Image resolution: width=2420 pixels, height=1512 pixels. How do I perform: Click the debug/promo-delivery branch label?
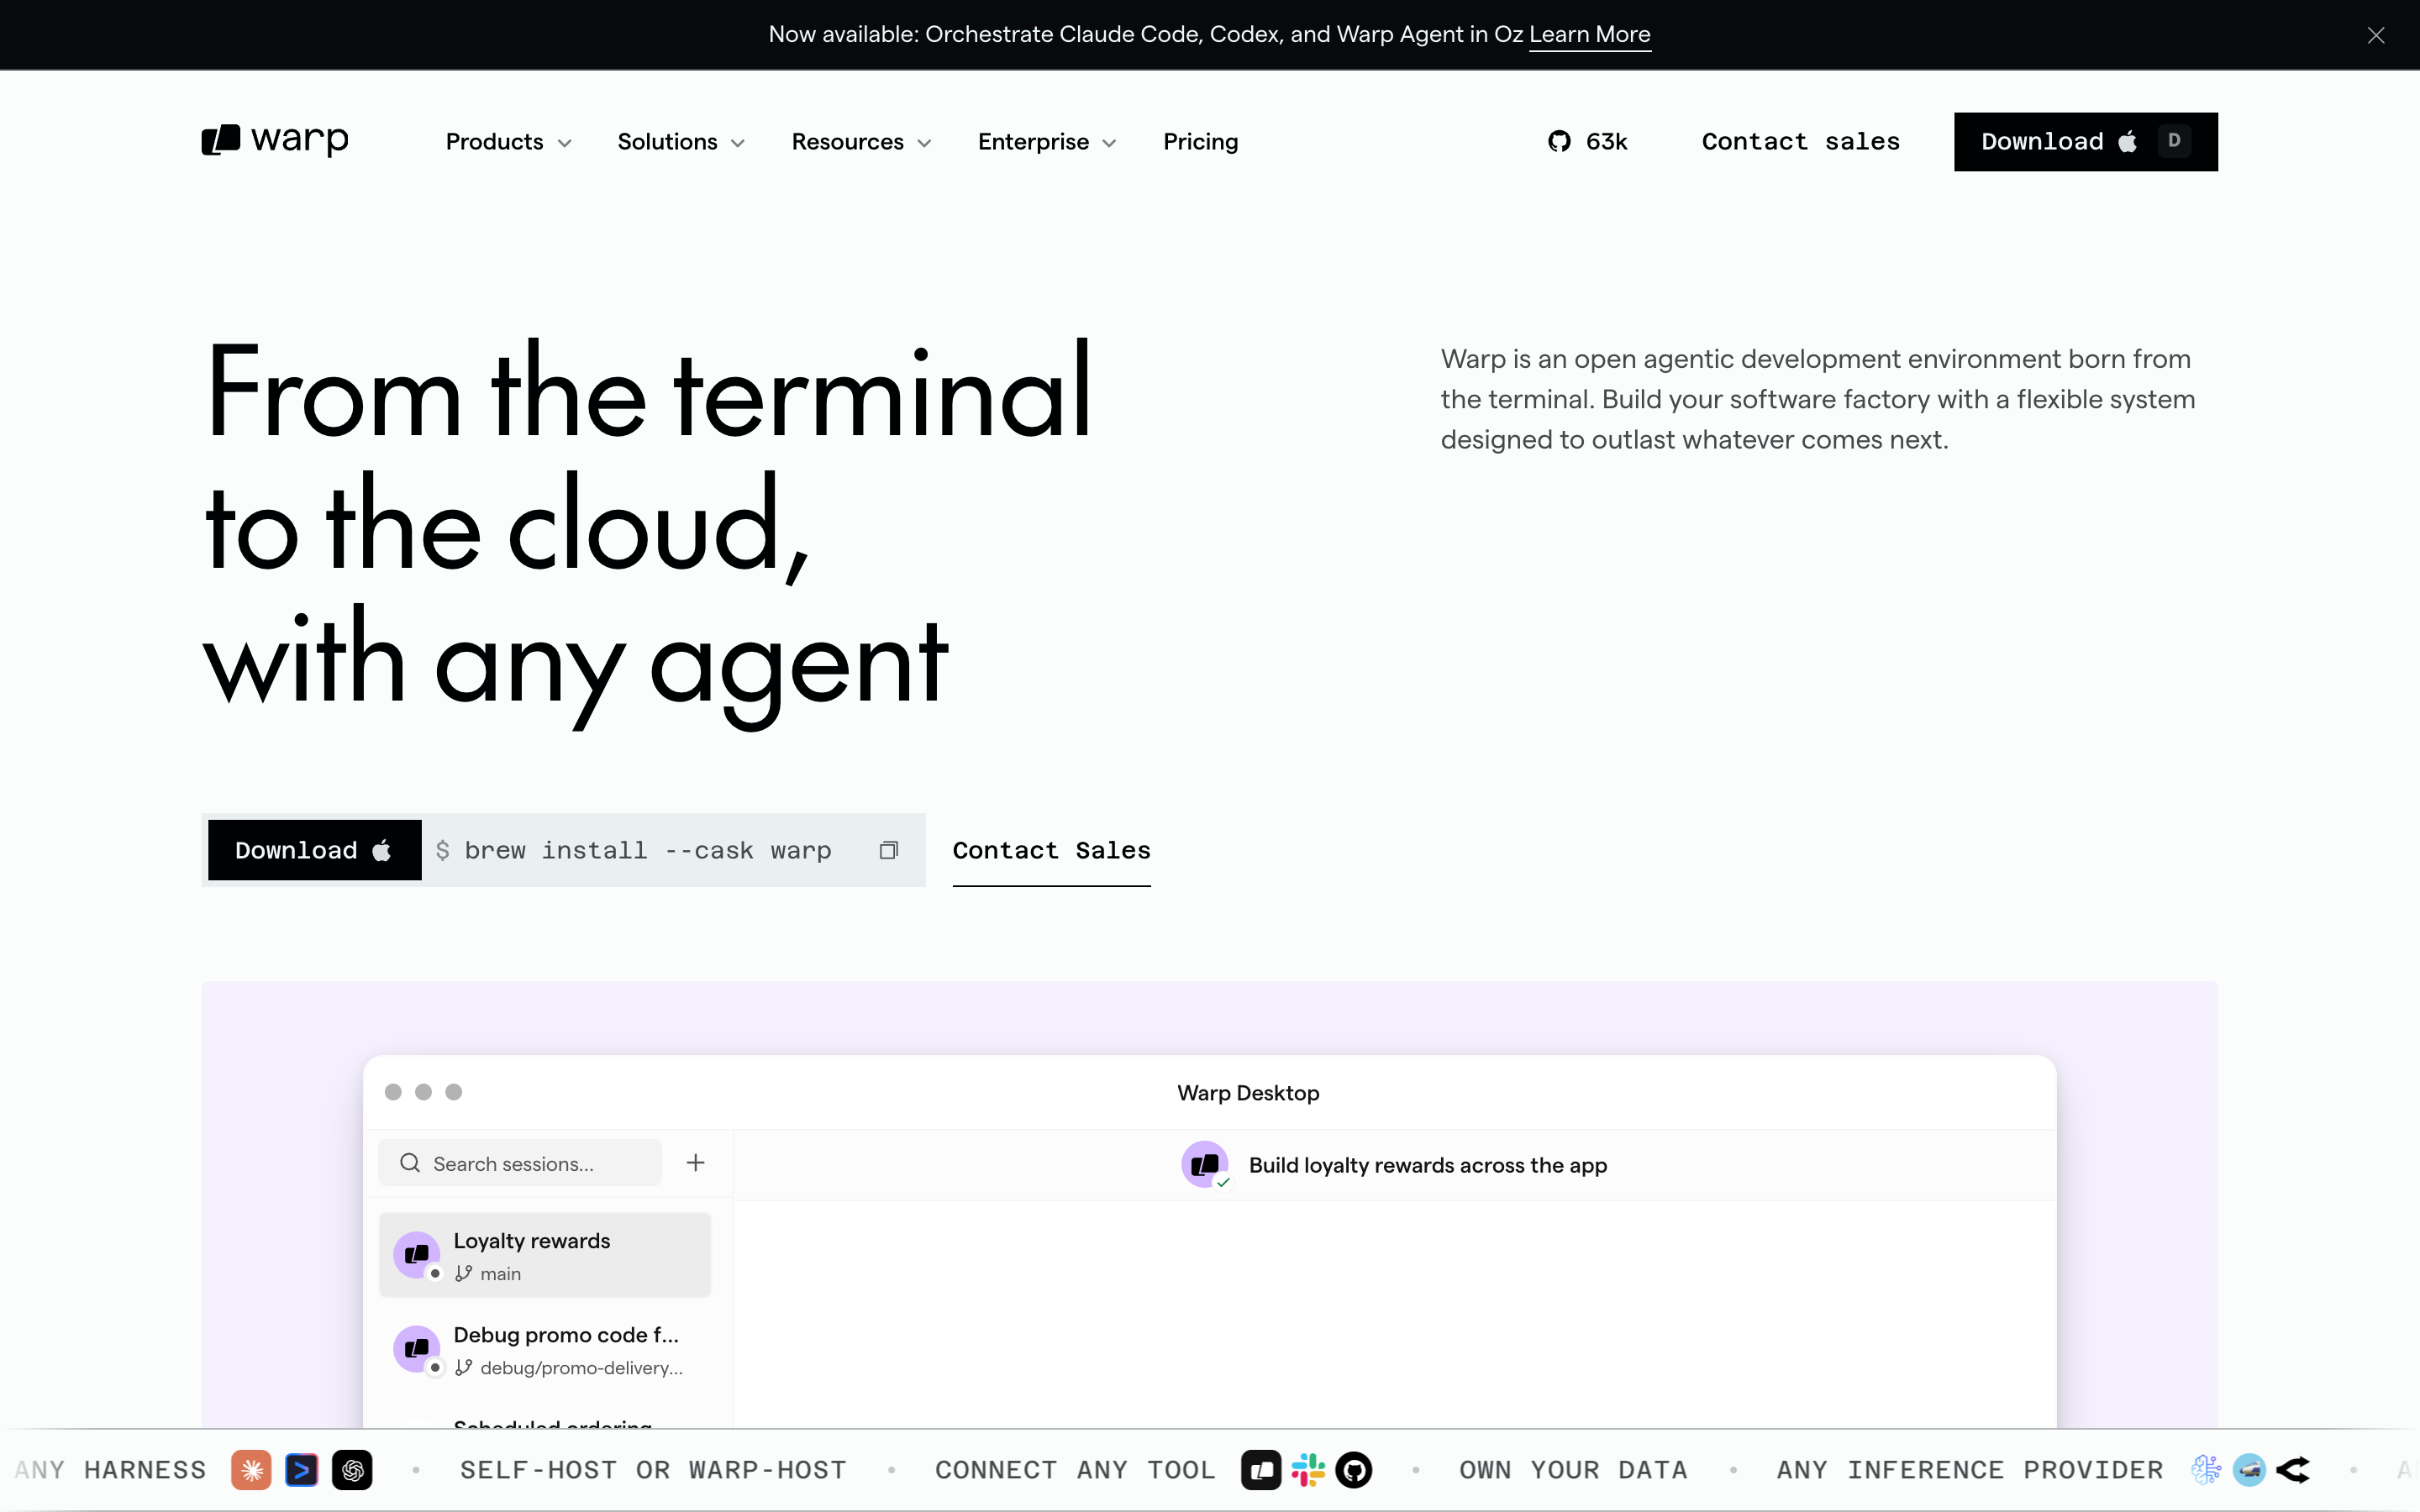coord(581,1368)
